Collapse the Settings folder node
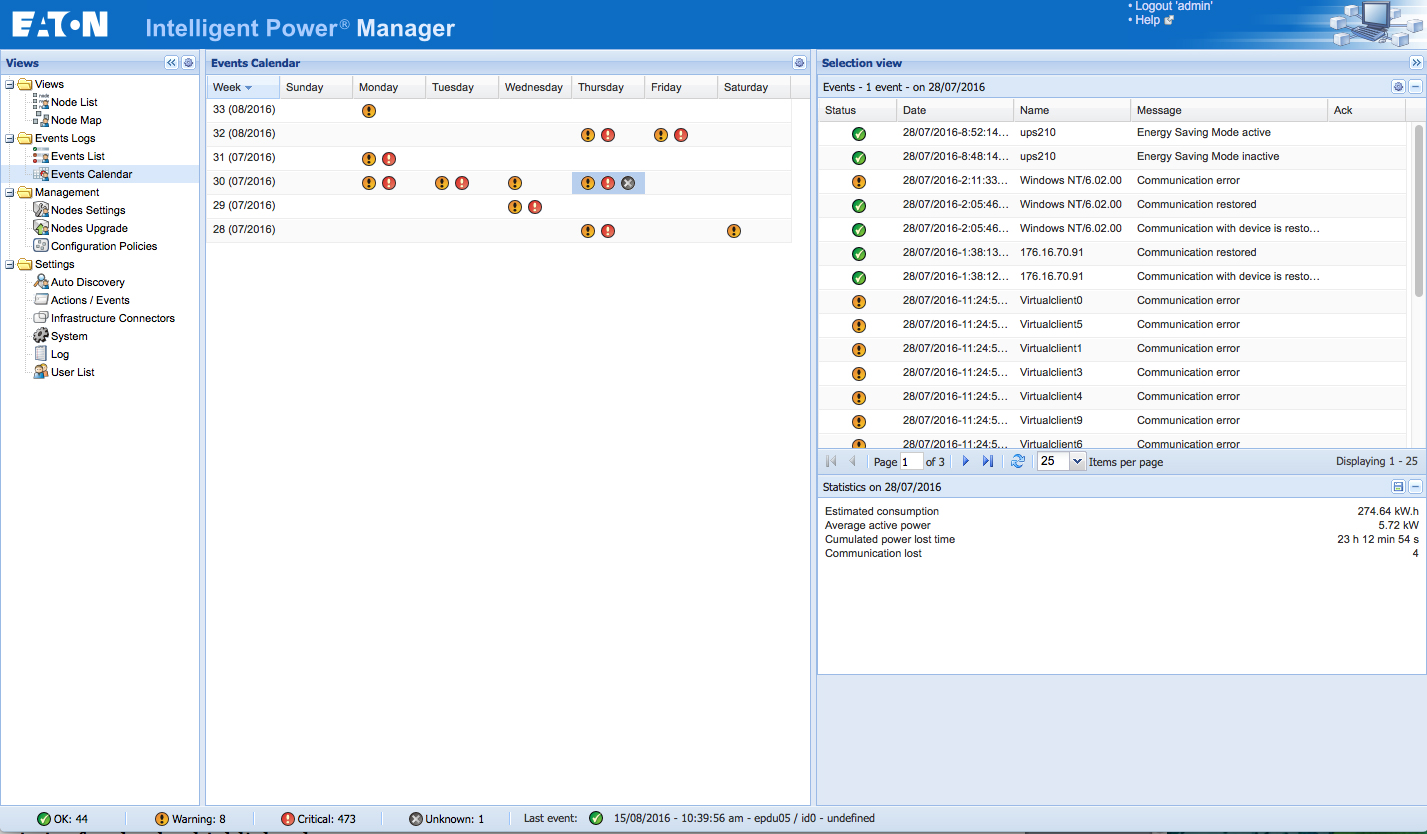1427x834 pixels. tap(9, 264)
